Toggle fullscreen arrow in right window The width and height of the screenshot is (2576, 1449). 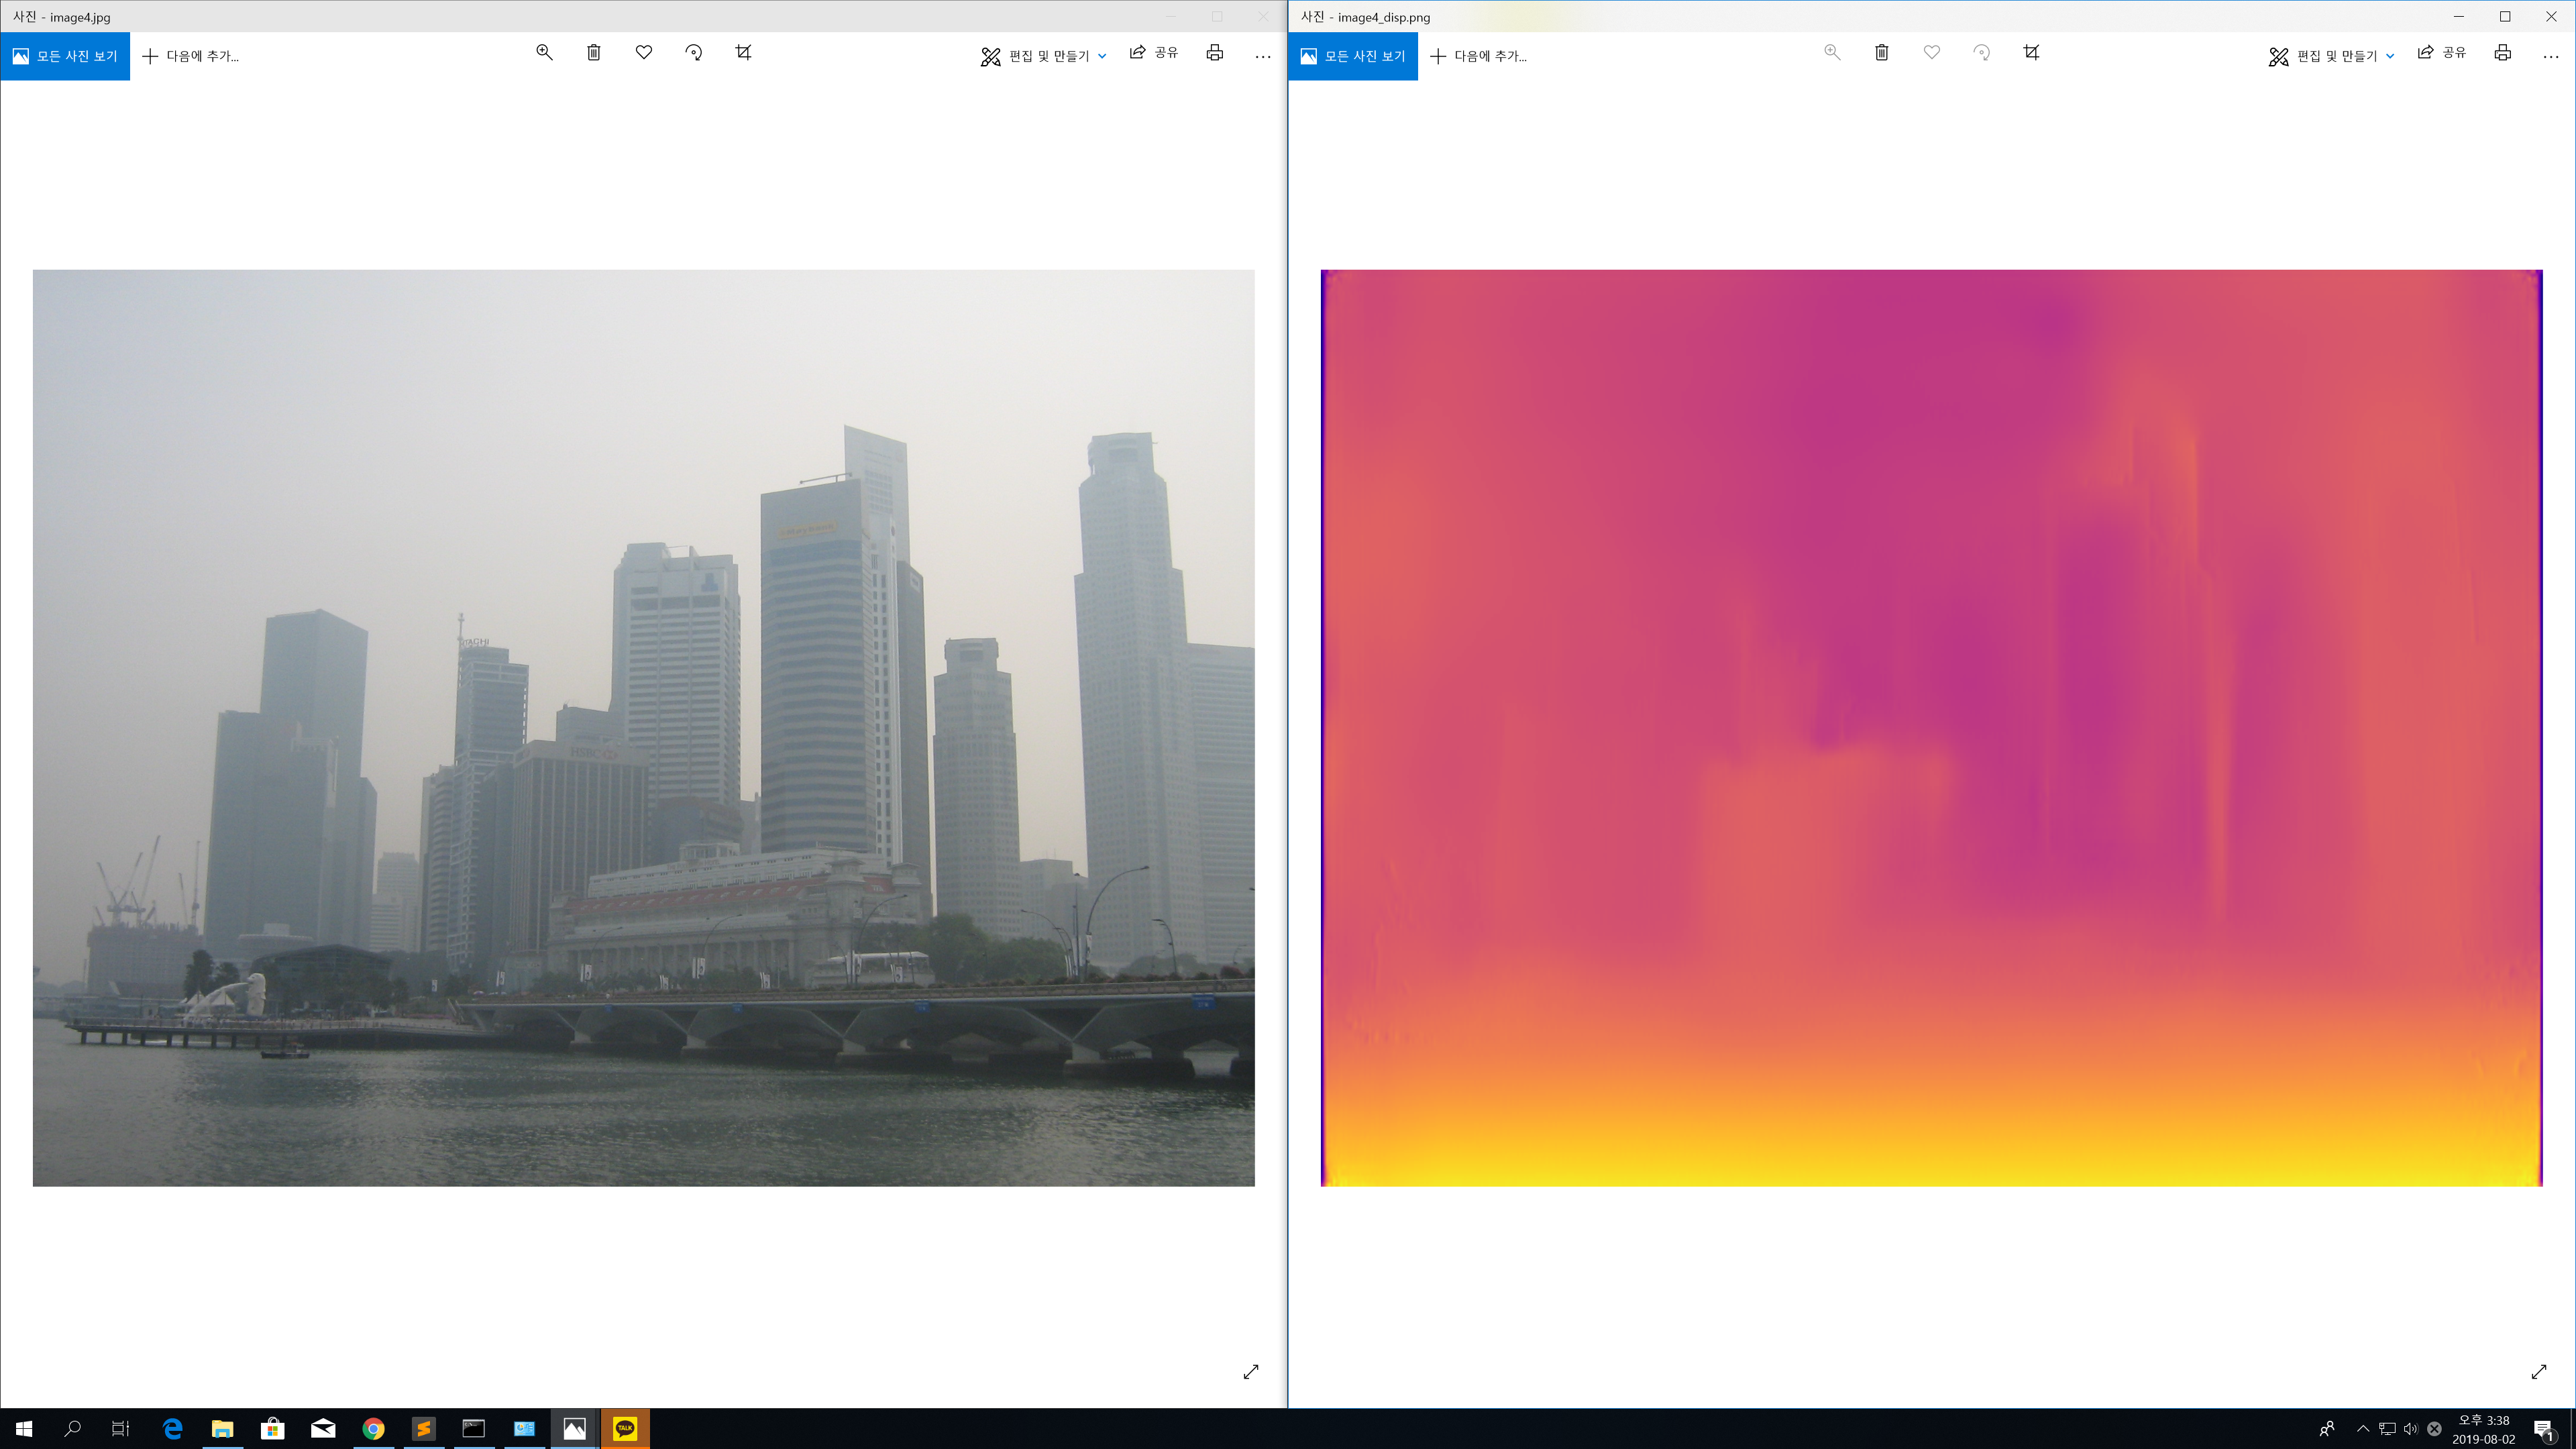(x=2538, y=1372)
